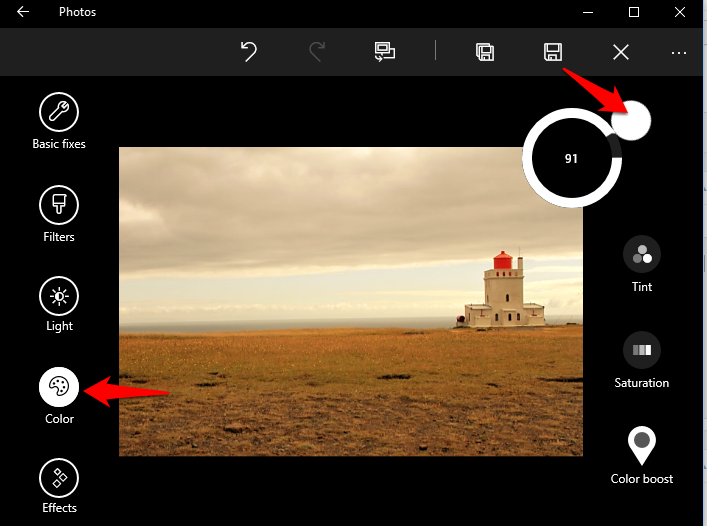Select the Color palette category
707x526 pixels.
coord(59,387)
